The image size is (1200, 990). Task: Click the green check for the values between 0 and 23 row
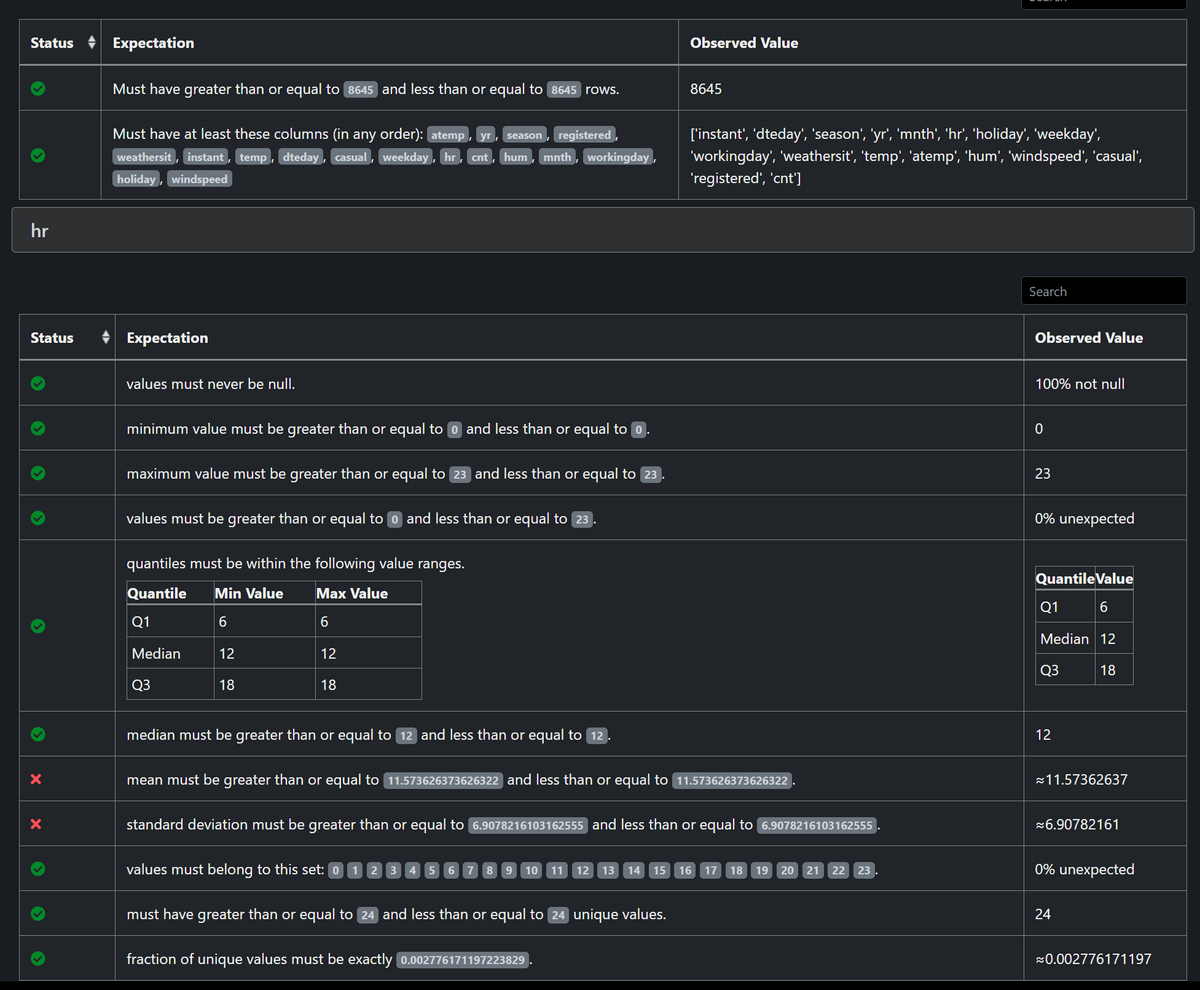pos(37,519)
